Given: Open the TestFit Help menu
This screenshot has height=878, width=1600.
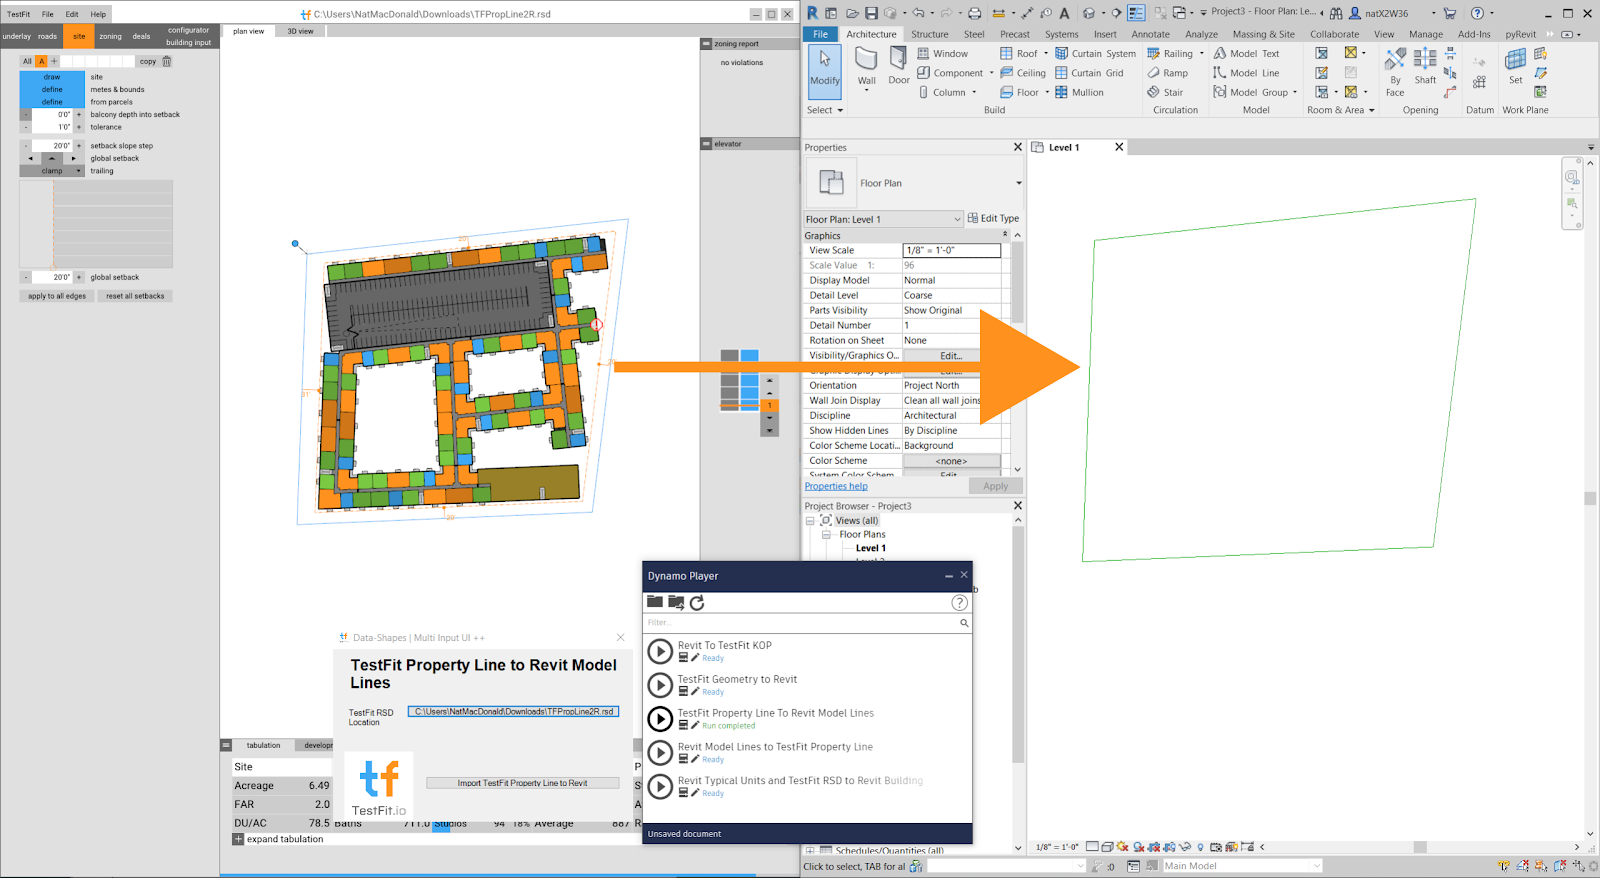Looking at the screenshot, I should pyautogui.click(x=98, y=14).
